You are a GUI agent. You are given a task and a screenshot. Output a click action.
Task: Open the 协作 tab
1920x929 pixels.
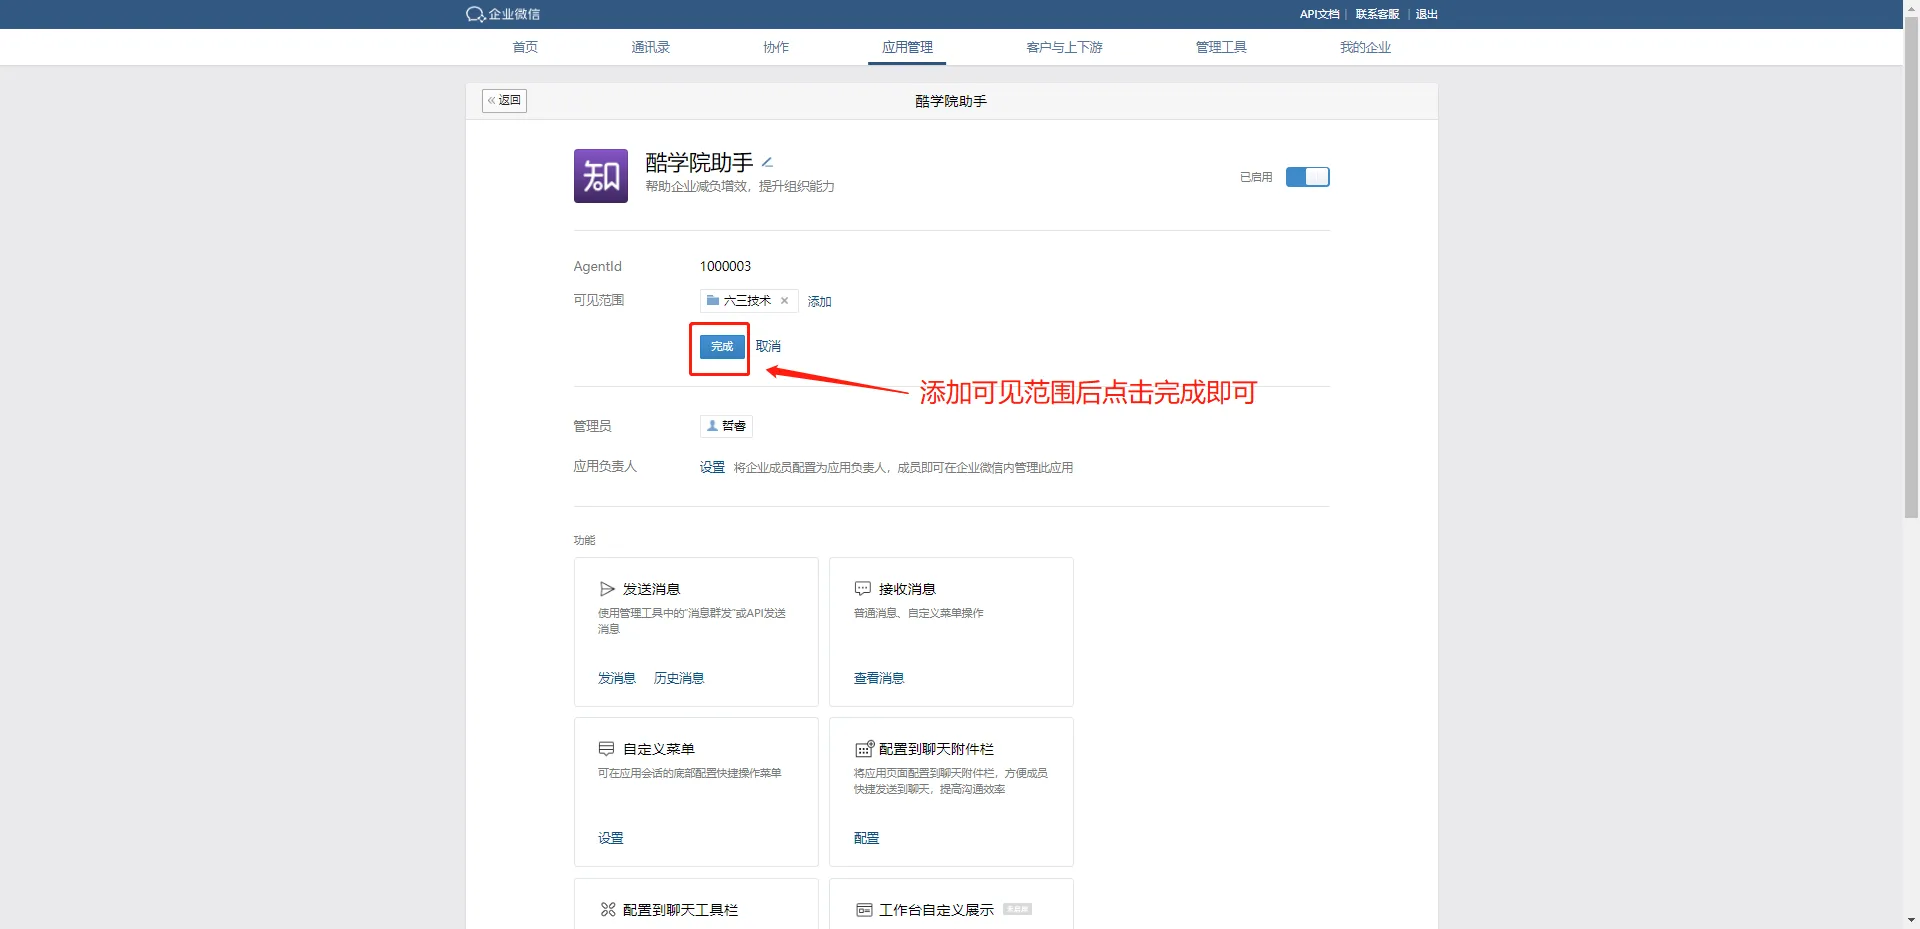(x=776, y=47)
